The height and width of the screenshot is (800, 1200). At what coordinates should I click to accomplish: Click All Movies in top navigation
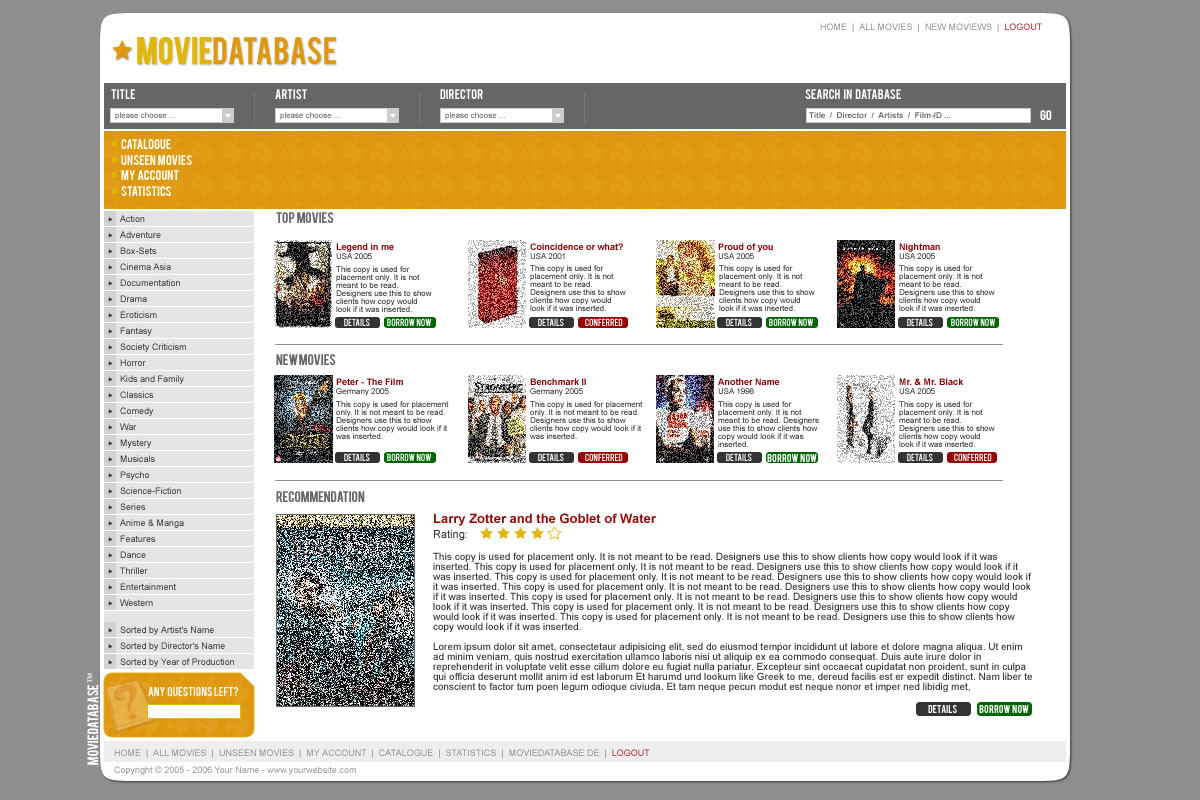click(886, 27)
